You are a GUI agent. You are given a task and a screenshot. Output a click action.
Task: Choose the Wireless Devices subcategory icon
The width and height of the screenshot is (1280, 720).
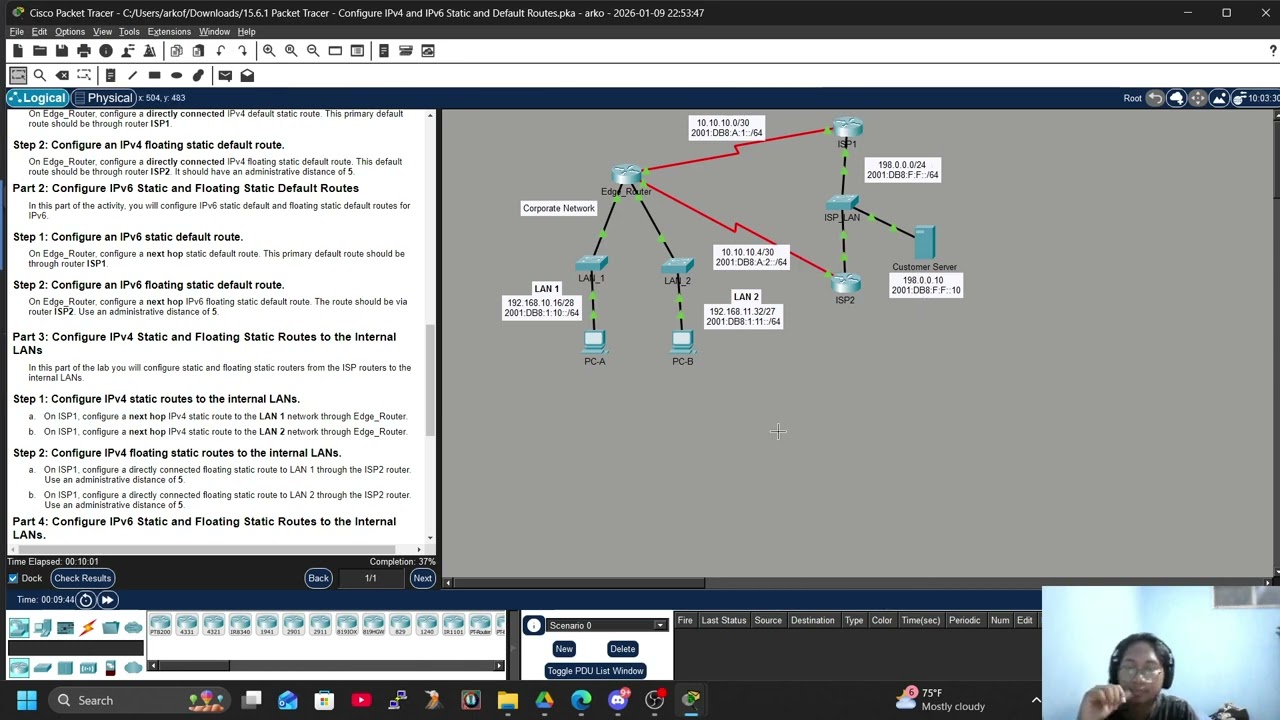tap(88, 668)
